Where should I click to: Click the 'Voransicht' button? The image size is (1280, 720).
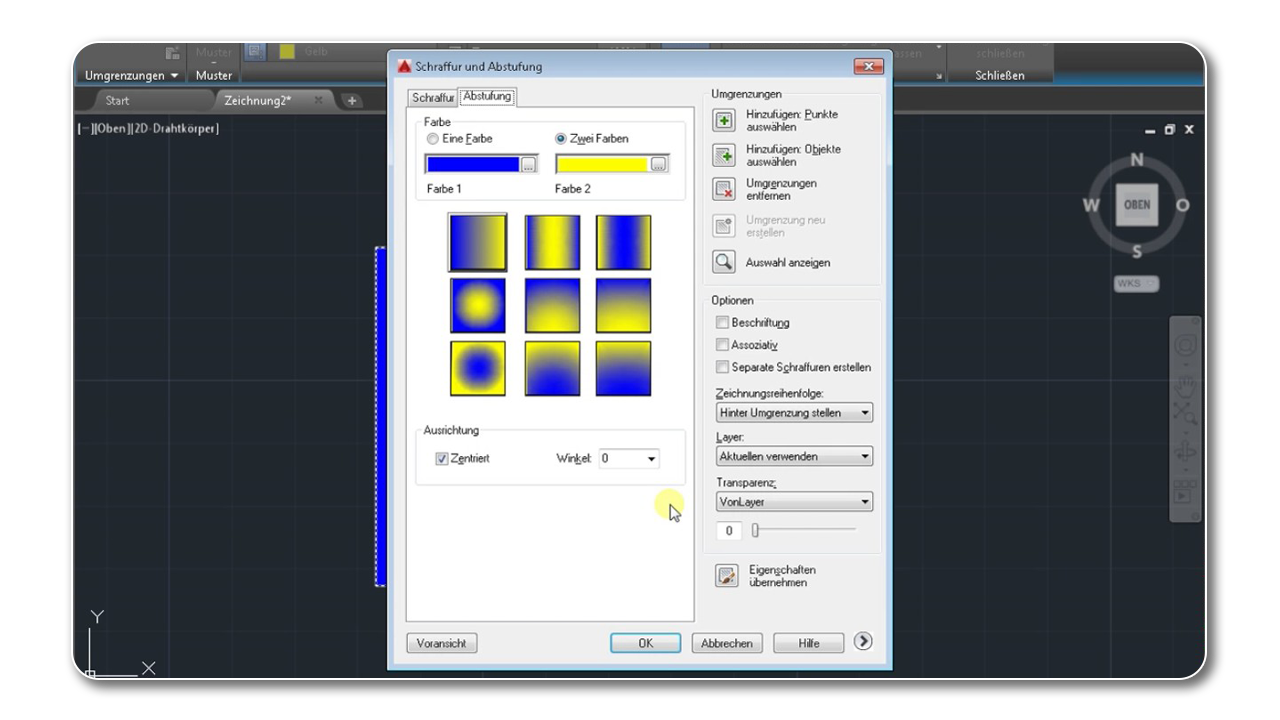tap(442, 644)
